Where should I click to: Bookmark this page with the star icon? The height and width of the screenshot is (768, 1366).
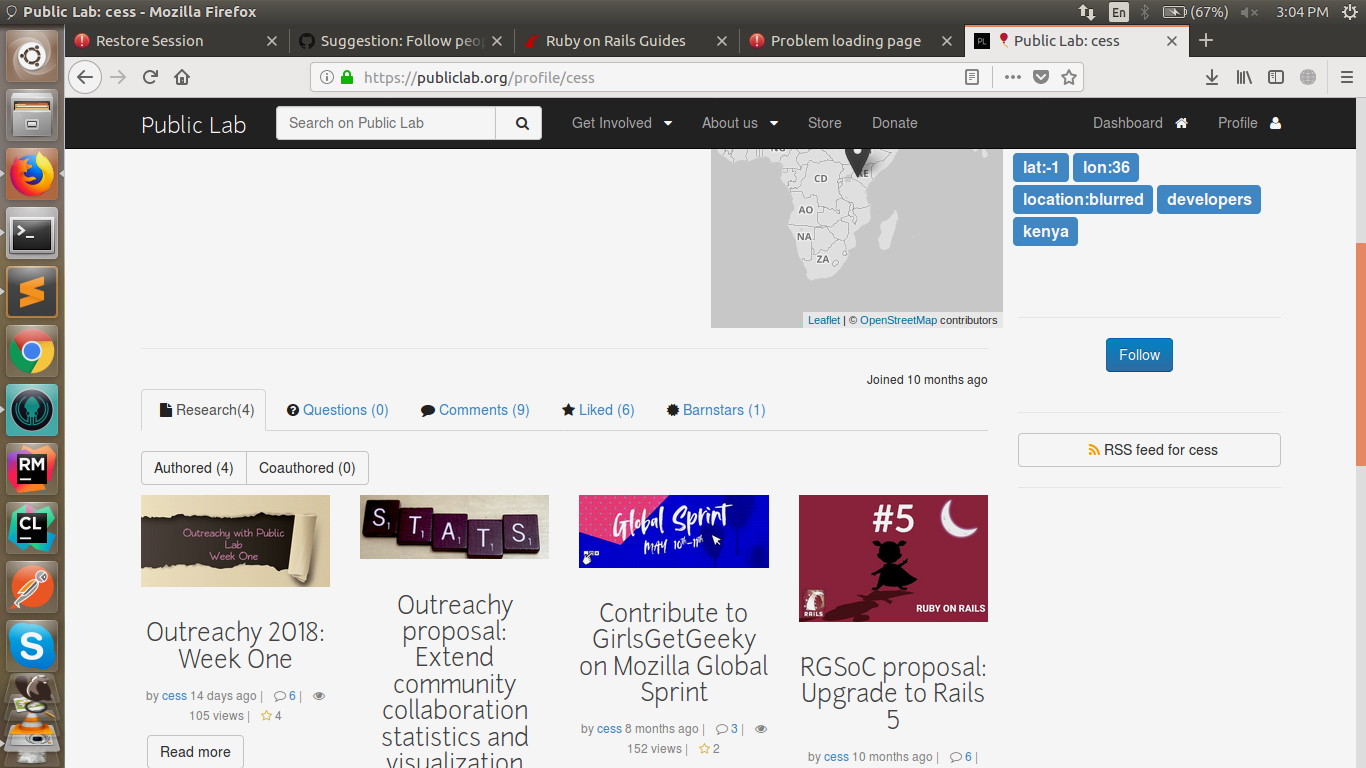pyautogui.click(x=1068, y=77)
